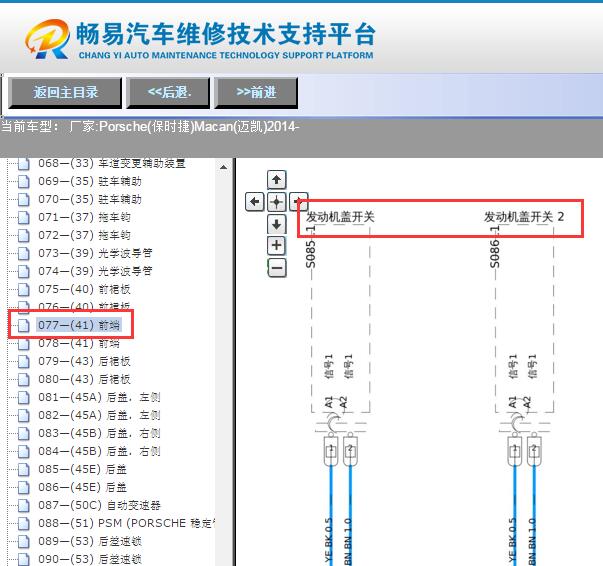The width and height of the screenshot is (603, 566).
Task: Click the document icon beside 071—(37)
Action: click(x=23, y=218)
